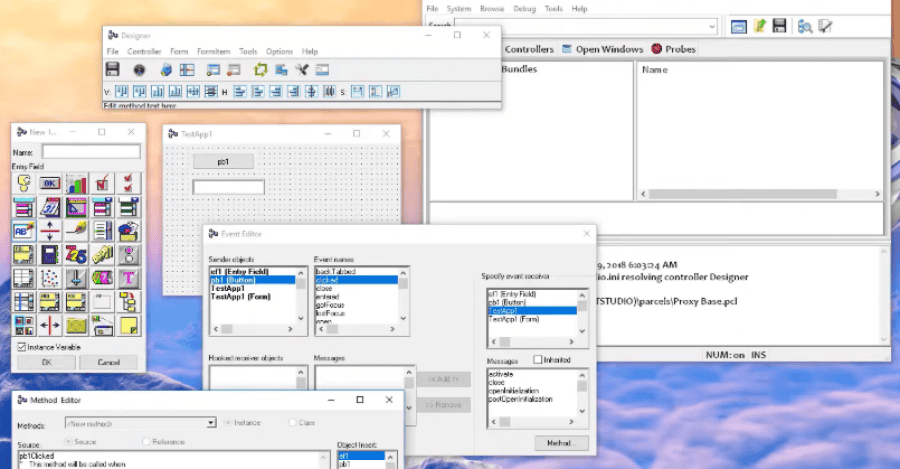The image size is (900, 469).
Task: Click the magnifier search icon in main toolbar
Action: [805, 26]
